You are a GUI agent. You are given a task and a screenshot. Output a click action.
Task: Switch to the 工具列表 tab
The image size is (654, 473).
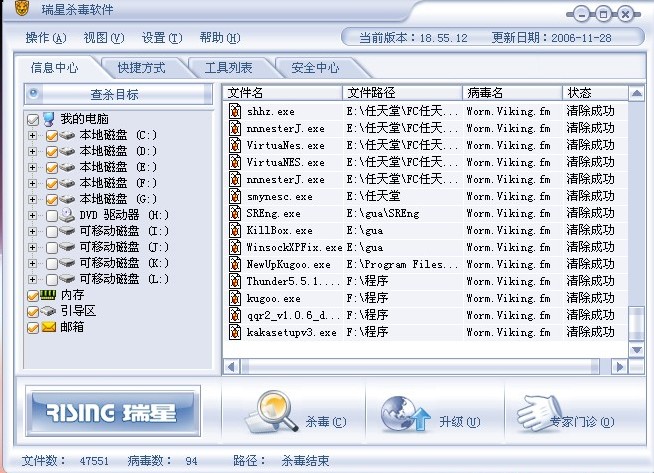pos(229,68)
